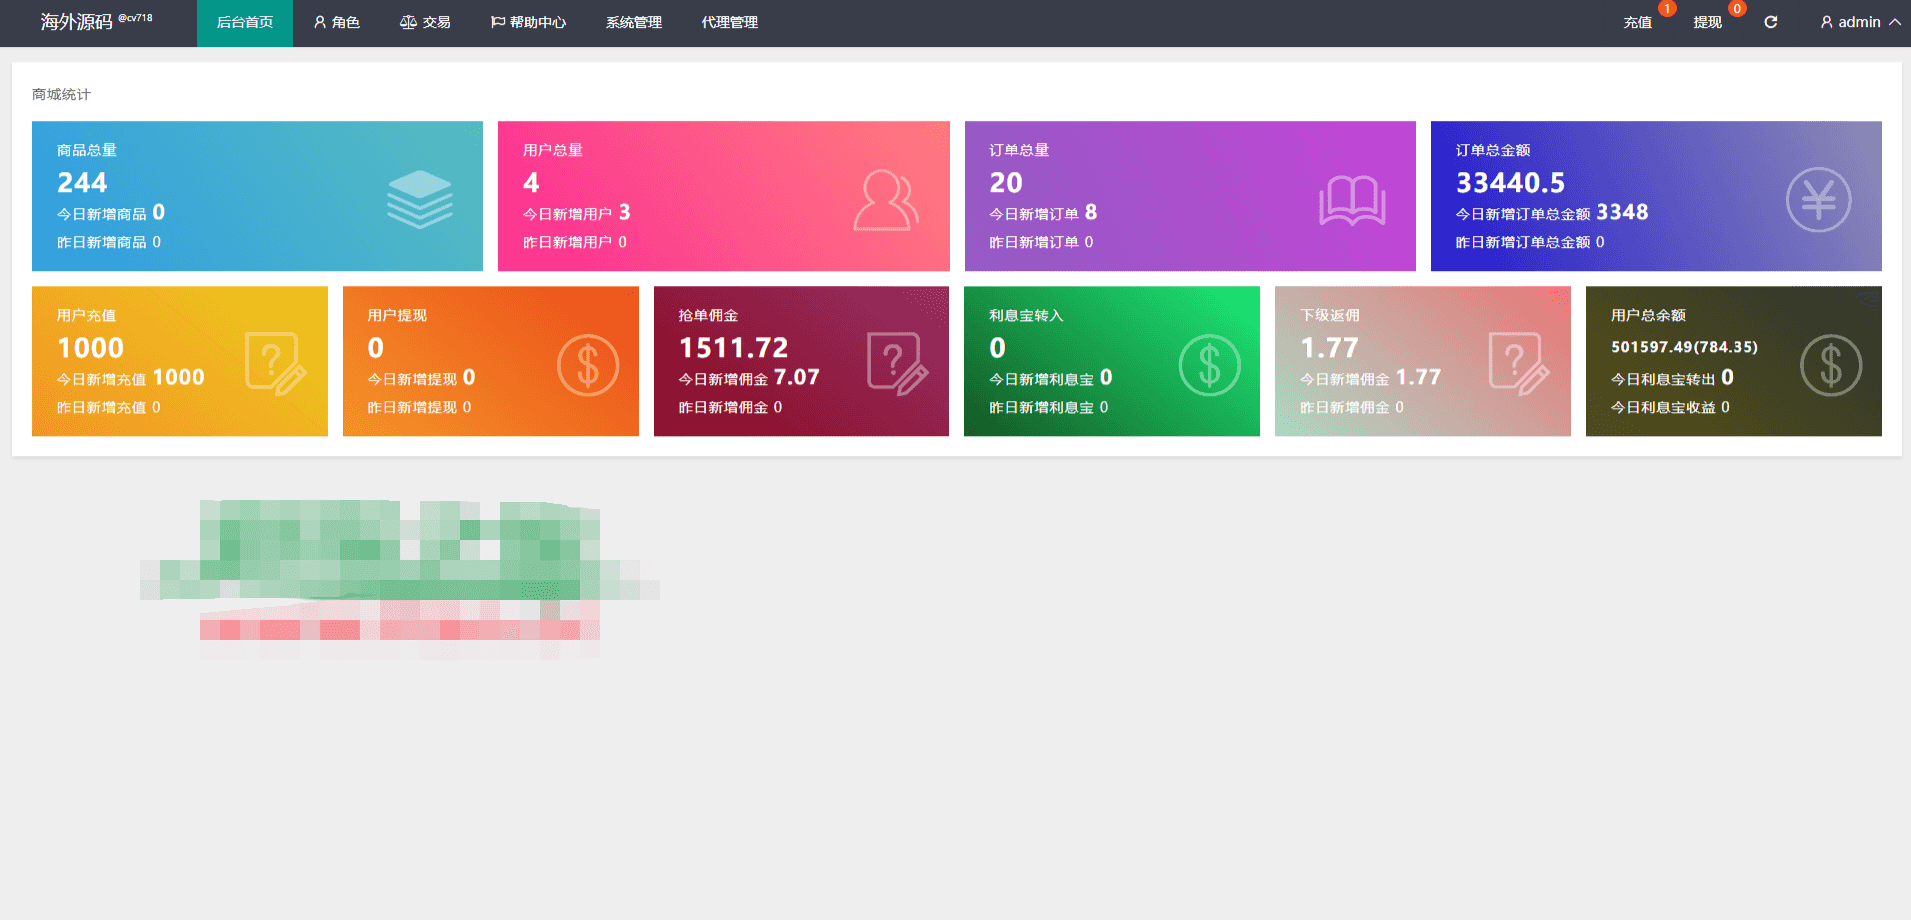The width and height of the screenshot is (1911, 920).
Task: Open the 系统管理 menu
Action: click(x=634, y=22)
